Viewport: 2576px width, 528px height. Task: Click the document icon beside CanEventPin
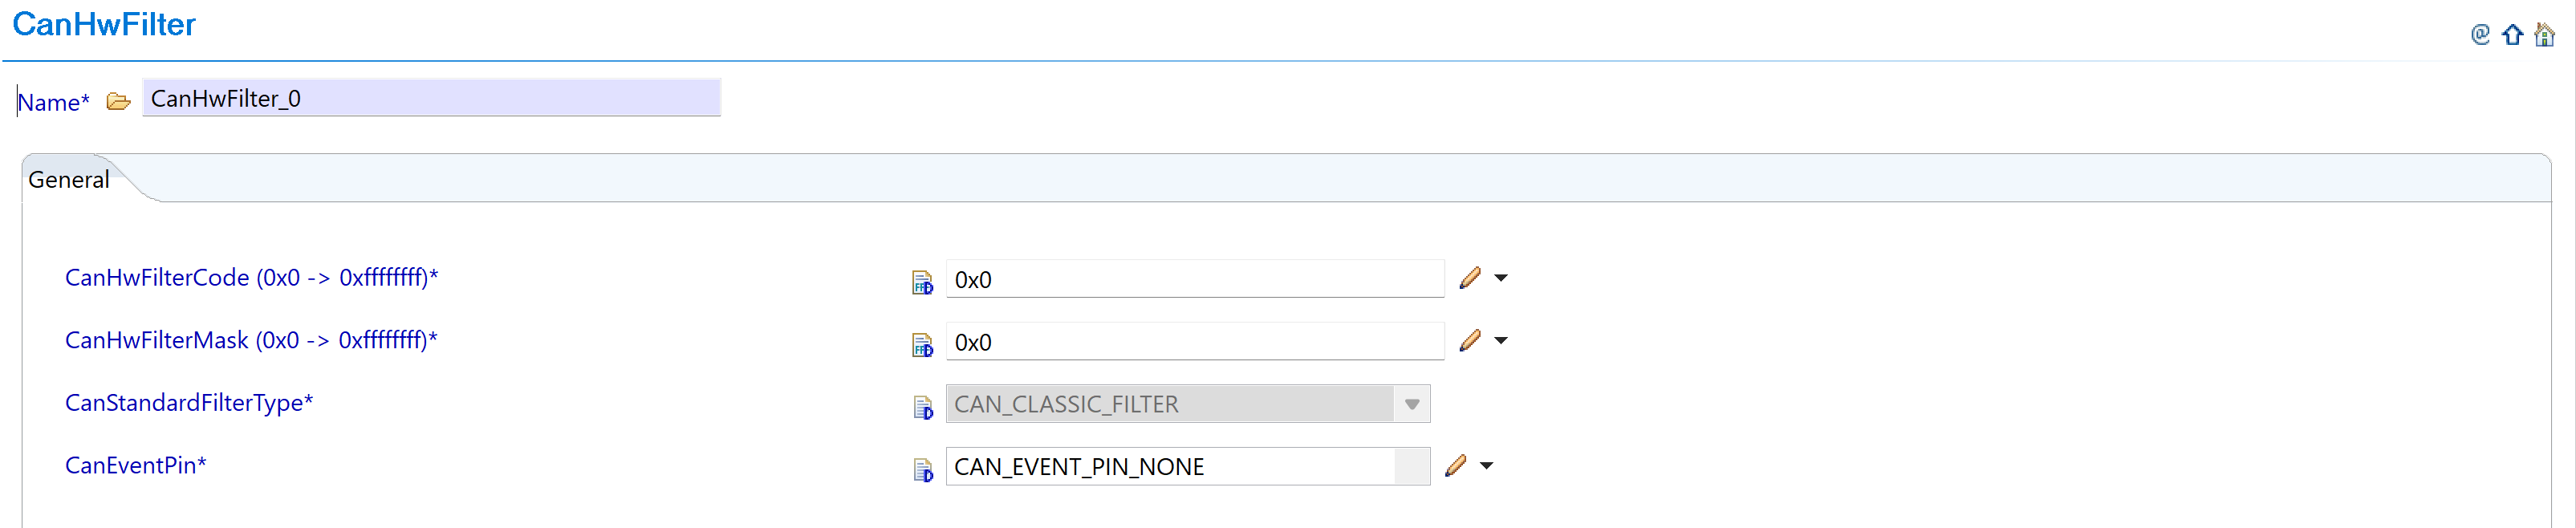click(x=922, y=468)
